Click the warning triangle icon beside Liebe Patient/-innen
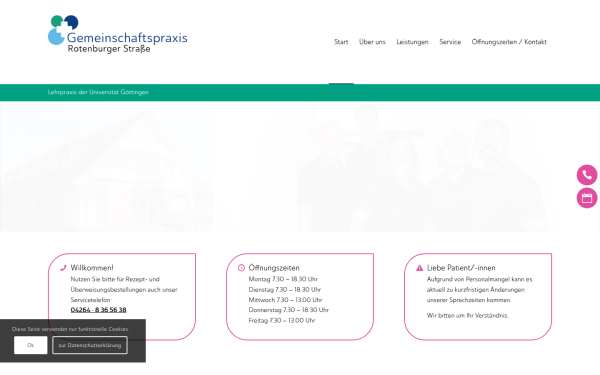 point(419,268)
